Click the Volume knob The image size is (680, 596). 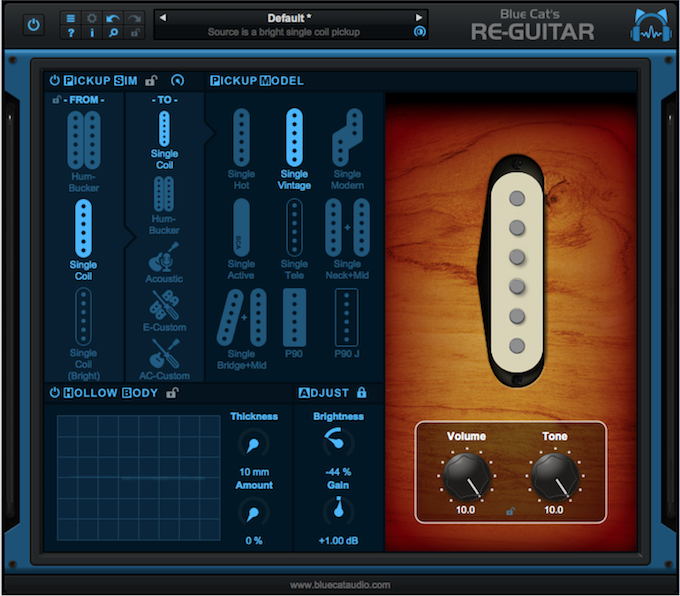click(x=466, y=477)
